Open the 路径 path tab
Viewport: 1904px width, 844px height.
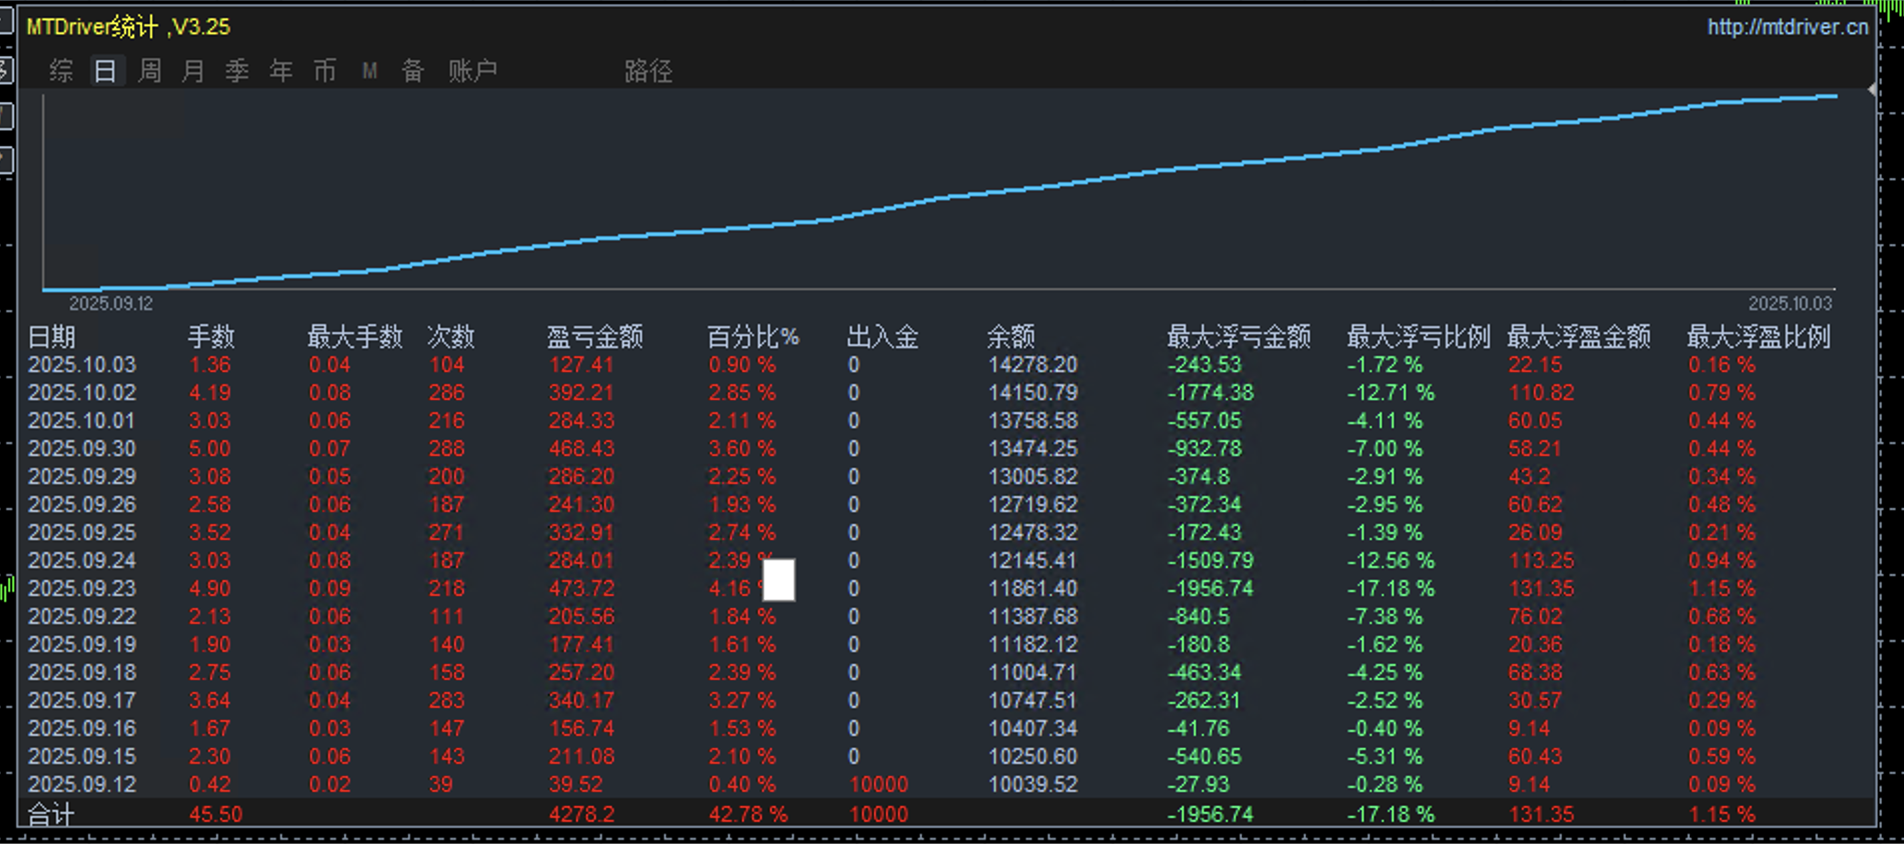(648, 71)
